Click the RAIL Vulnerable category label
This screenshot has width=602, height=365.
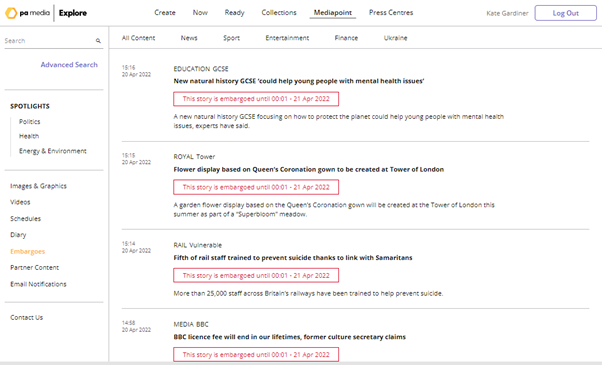click(198, 245)
